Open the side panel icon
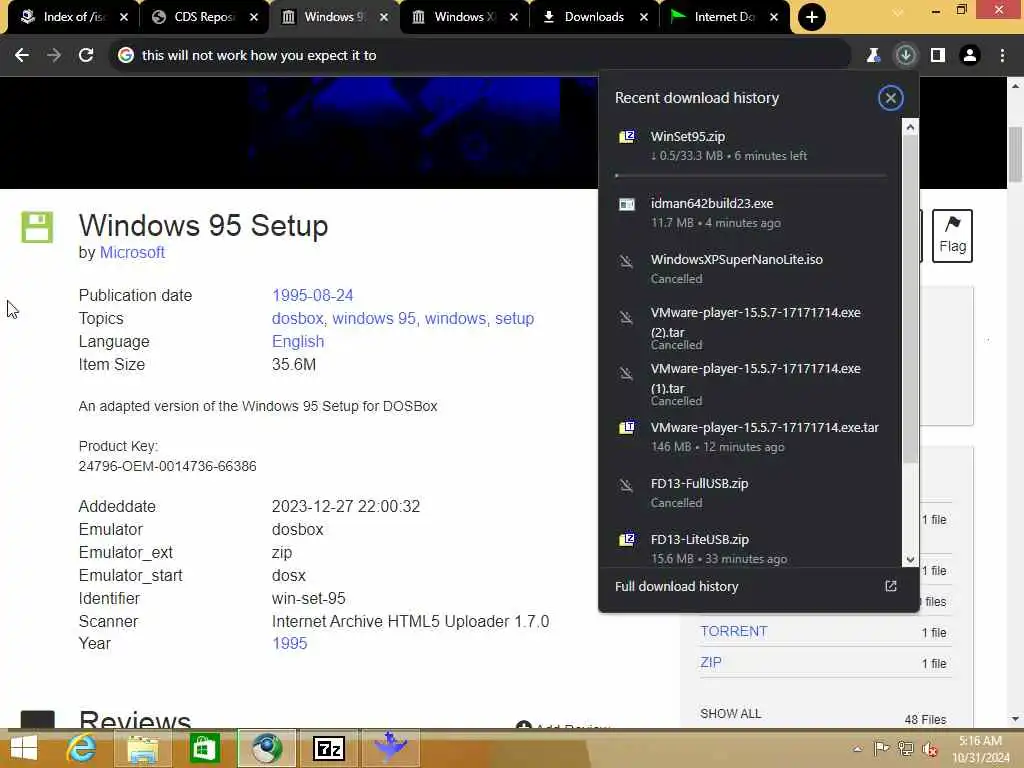The height and width of the screenshot is (768, 1024). coord(938,56)
